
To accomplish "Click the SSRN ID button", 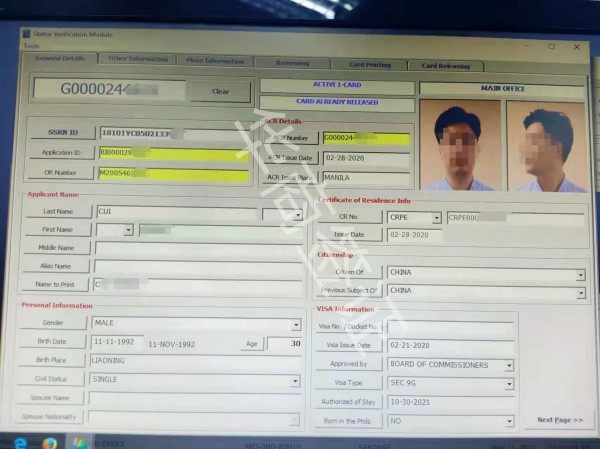I will pos(56,132).
